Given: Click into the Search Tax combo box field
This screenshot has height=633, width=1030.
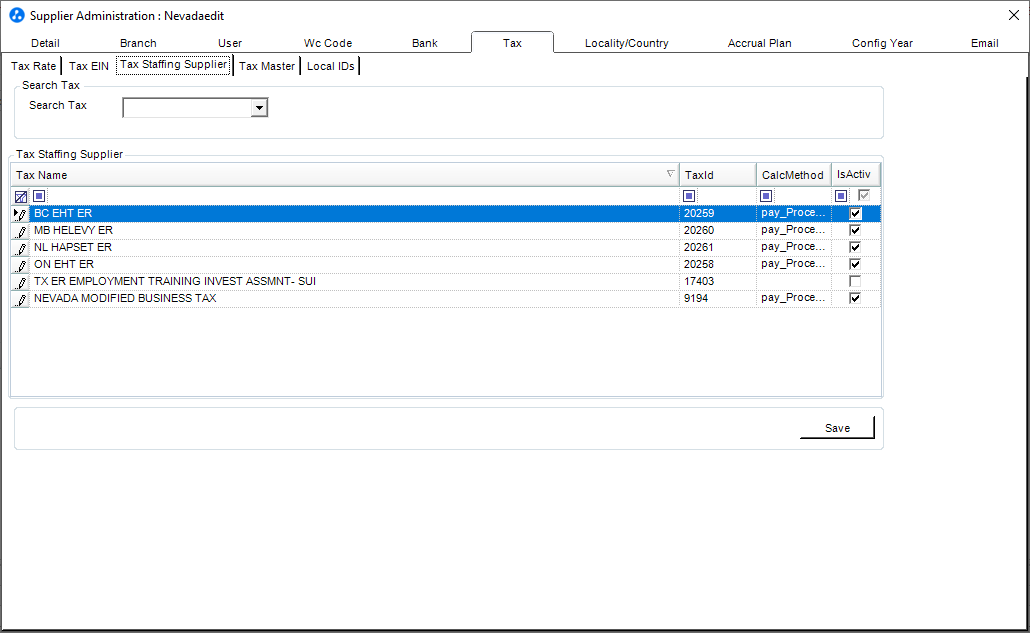Looking at the screenshot, I should click(187, 108).
